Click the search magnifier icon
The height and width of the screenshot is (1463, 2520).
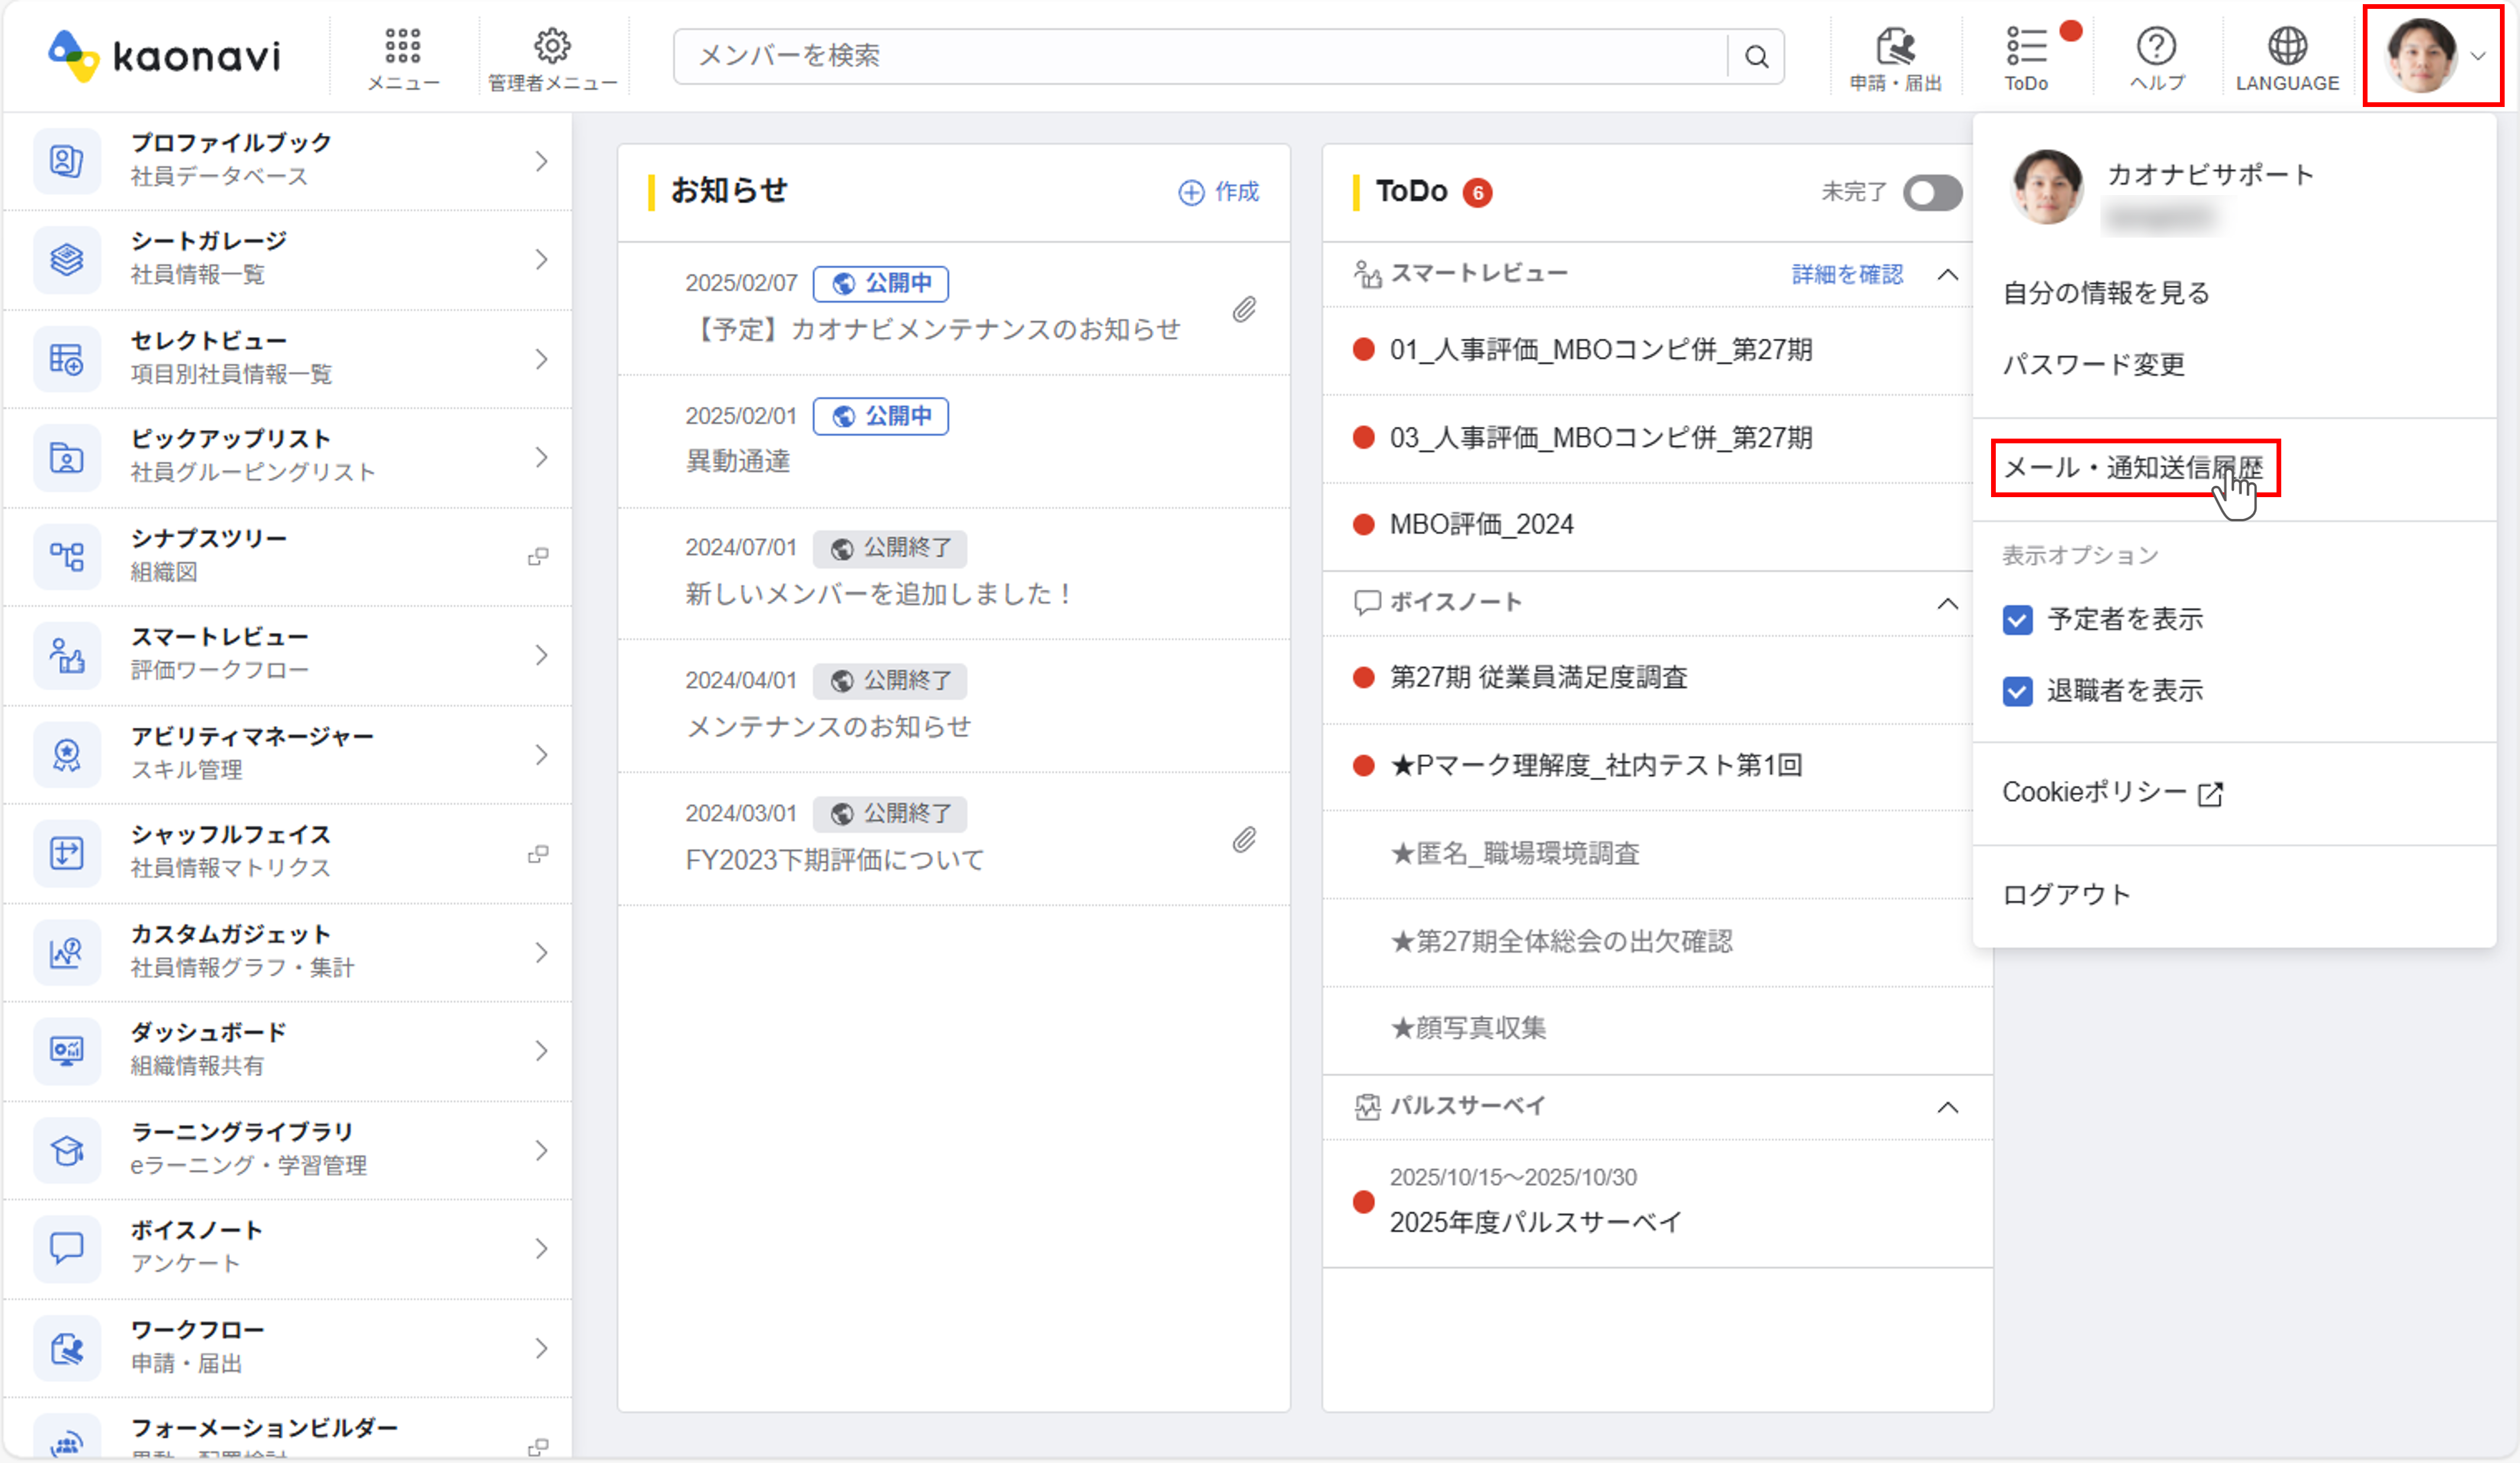point(1756,57)
